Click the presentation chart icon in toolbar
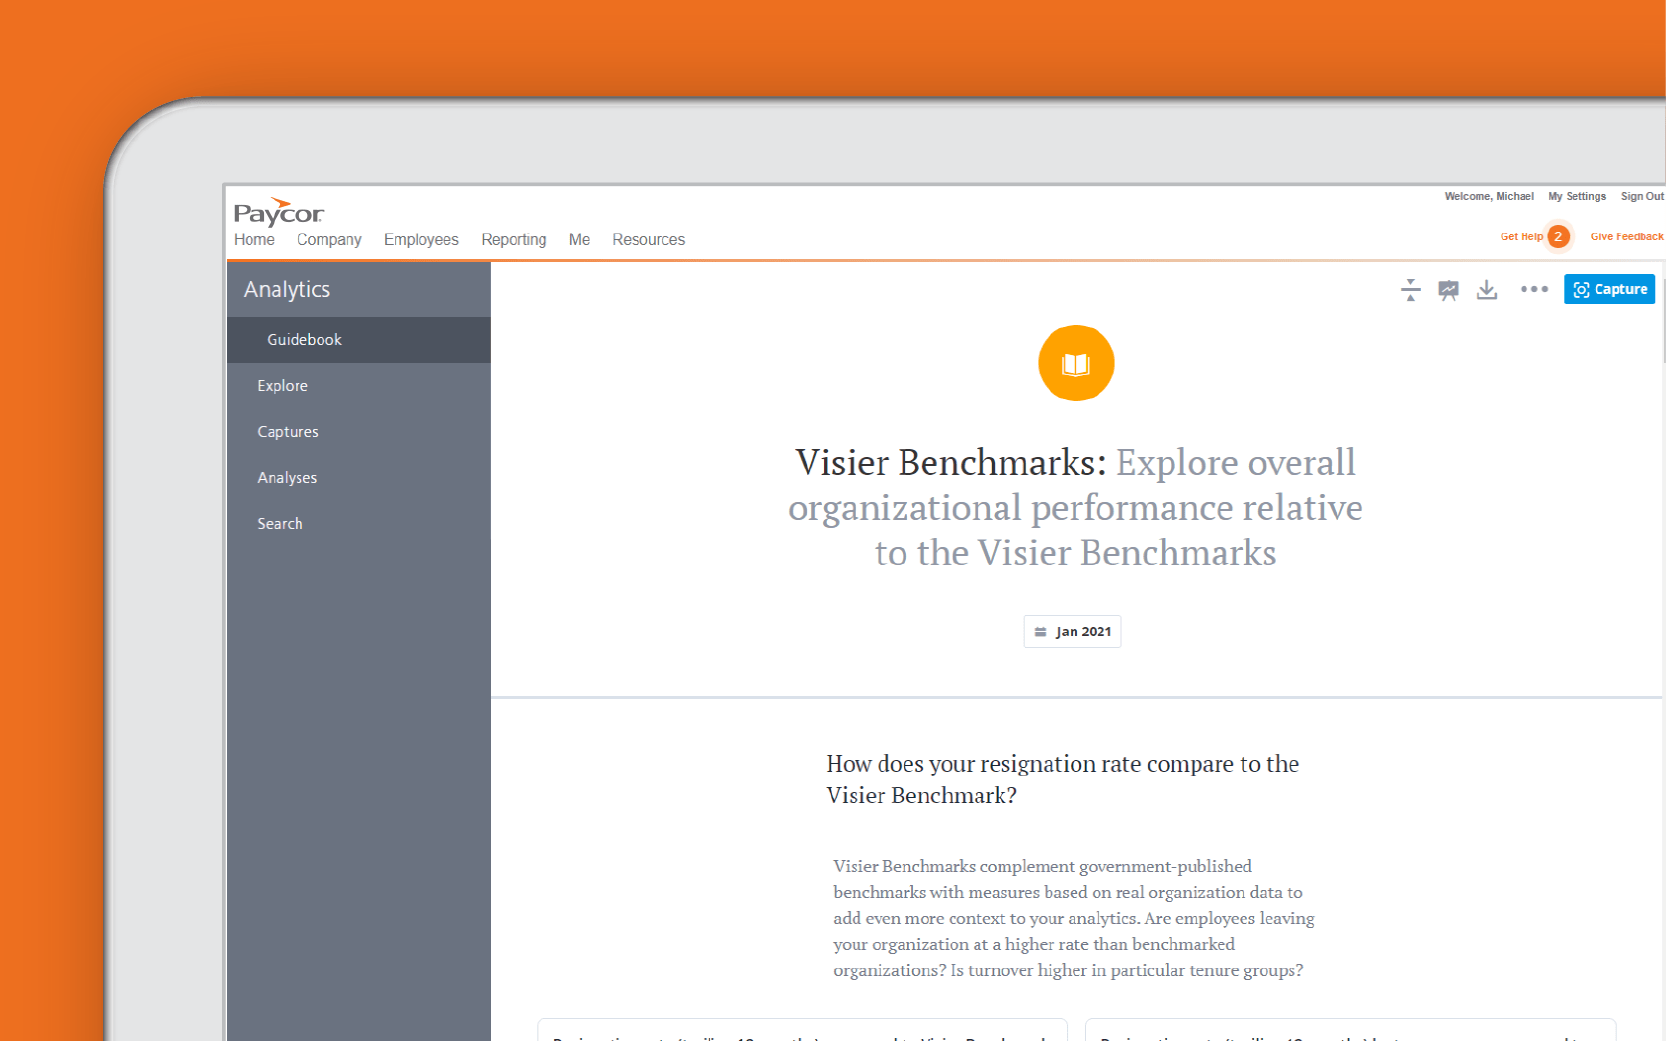The width and height of the screenshot is (1667, 1042). (x=1448, y=290)
